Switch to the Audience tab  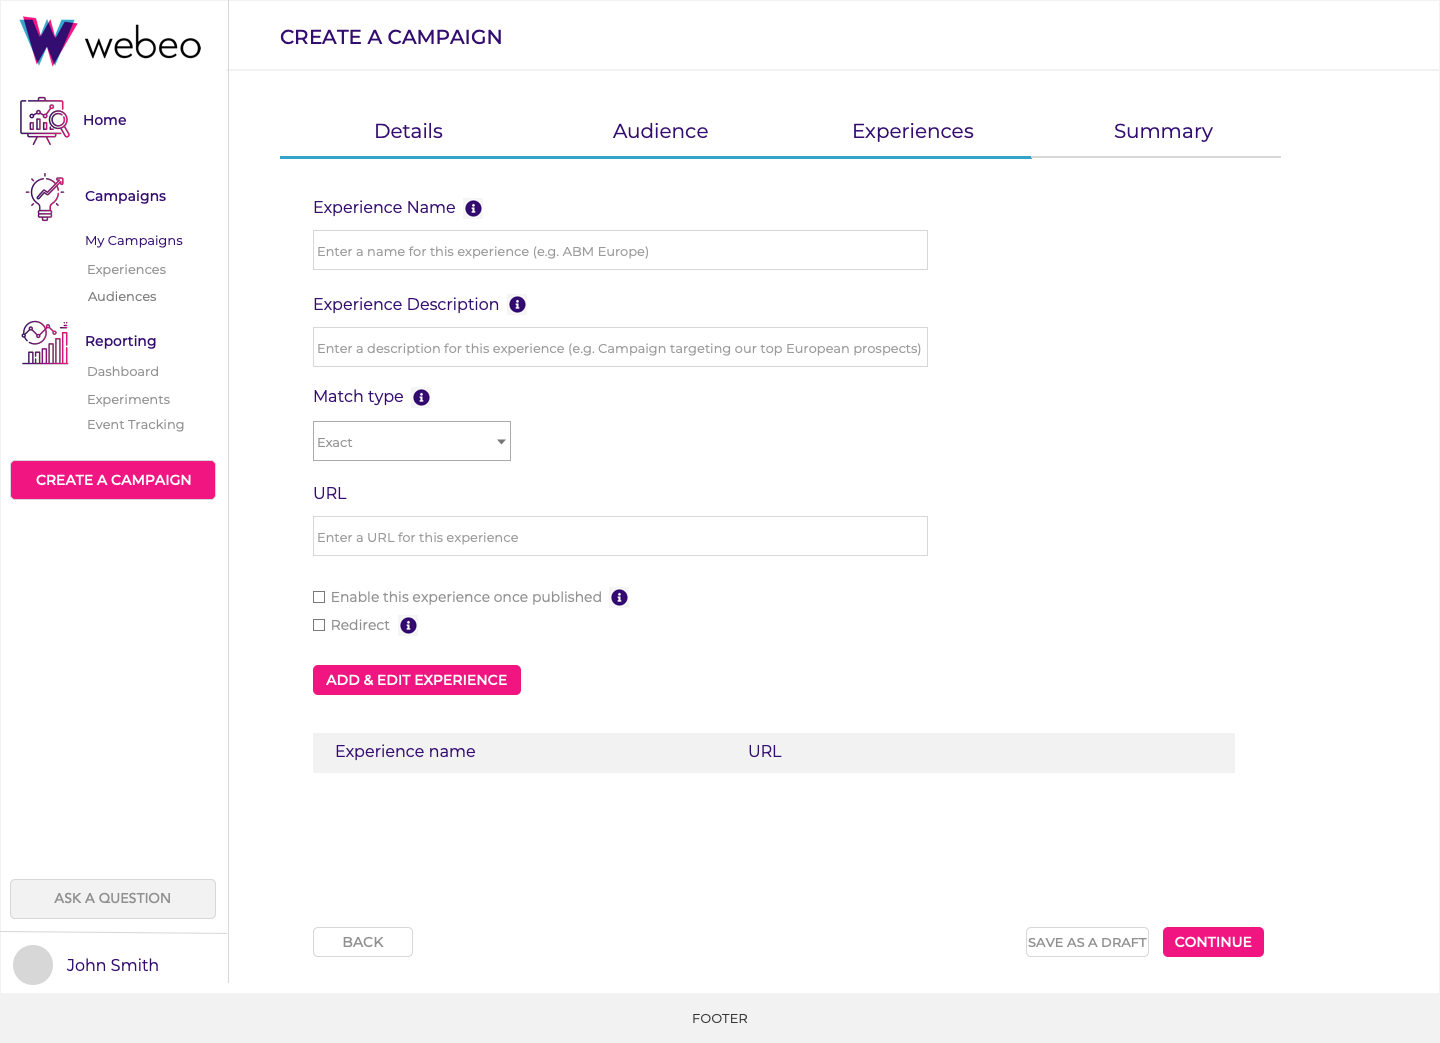pyautogui.click(x=660, y=131)
